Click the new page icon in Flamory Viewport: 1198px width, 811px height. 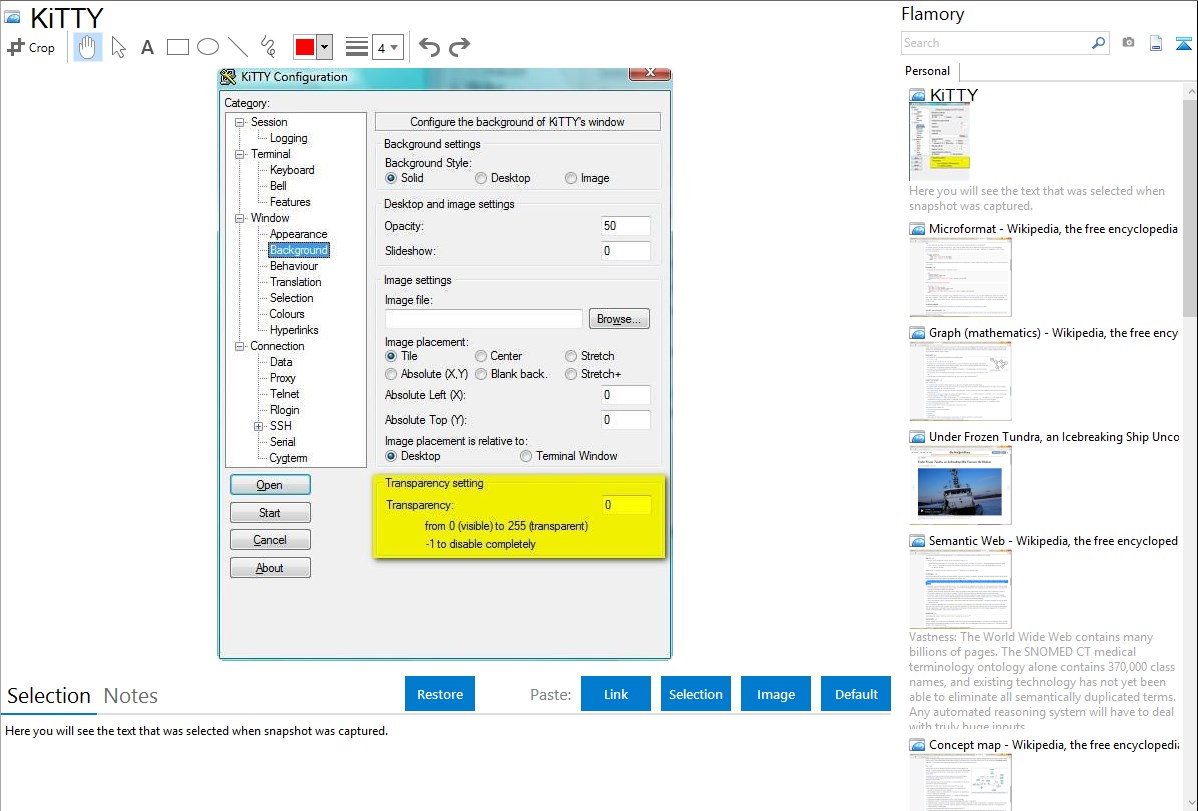coord(1156,43)
